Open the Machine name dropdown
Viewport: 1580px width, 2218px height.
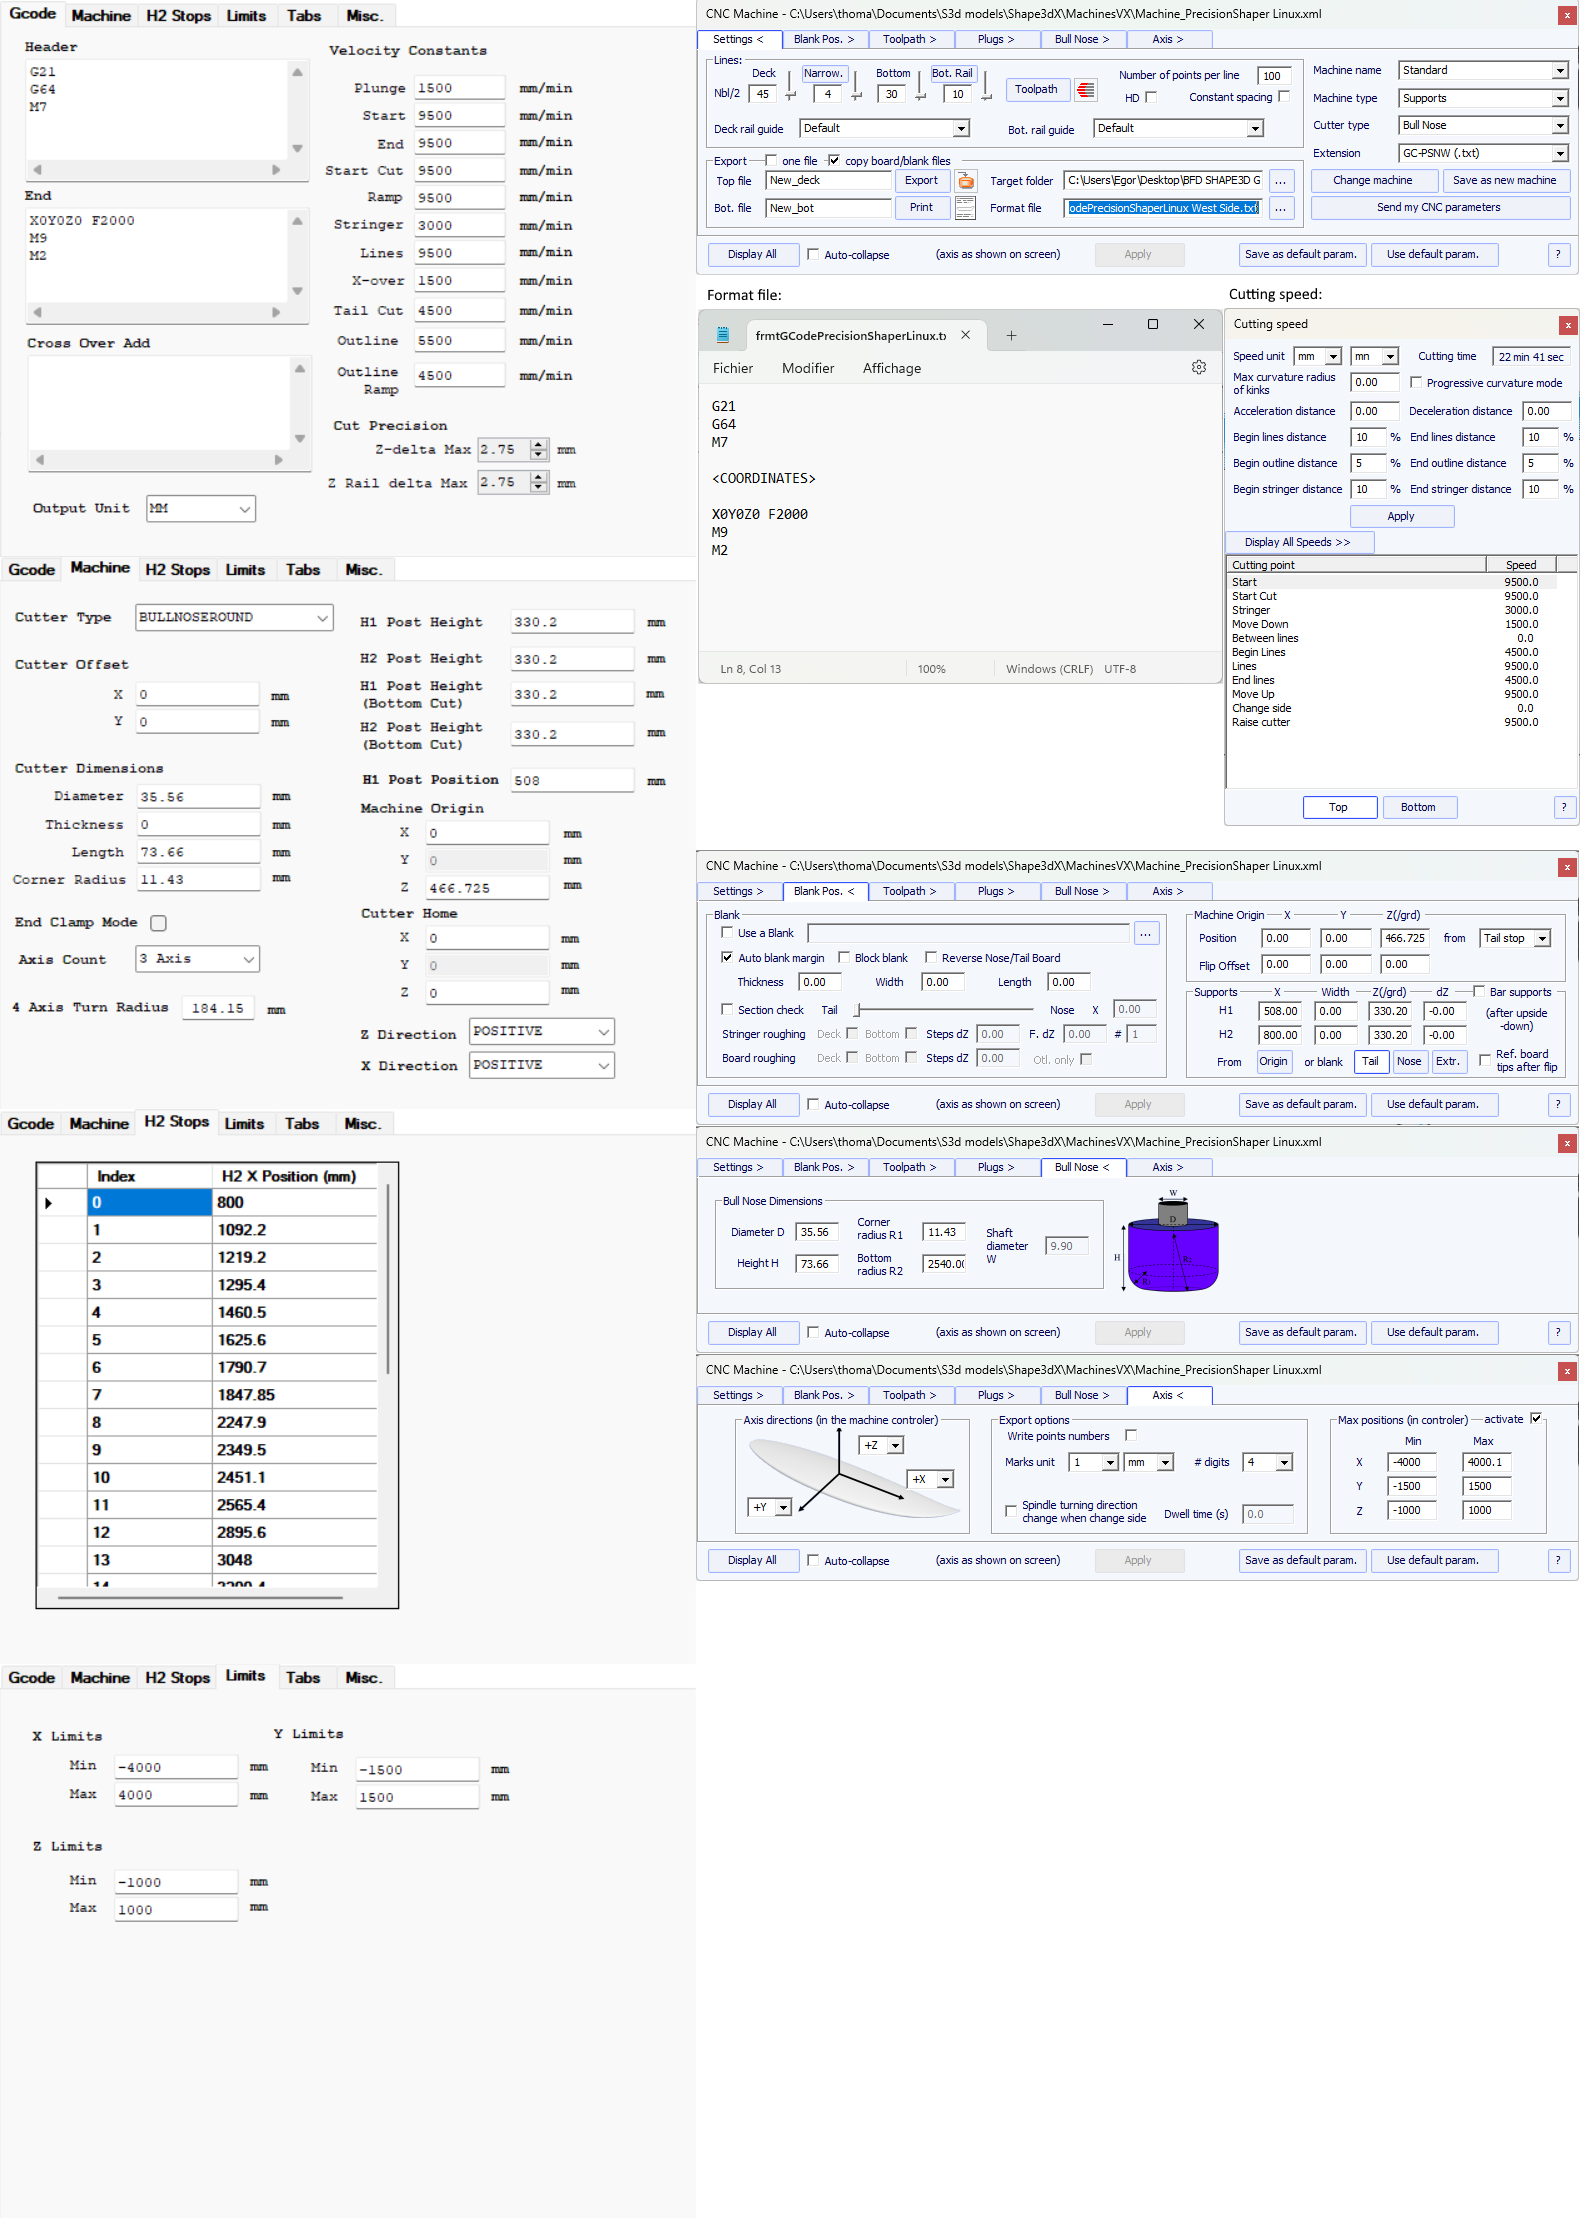[1560, 71]
